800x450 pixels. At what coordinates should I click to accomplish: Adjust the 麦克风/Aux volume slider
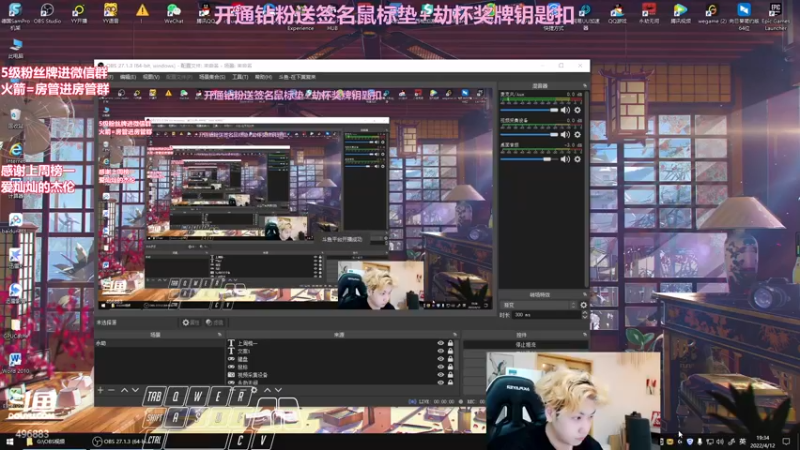click(529, 110)
